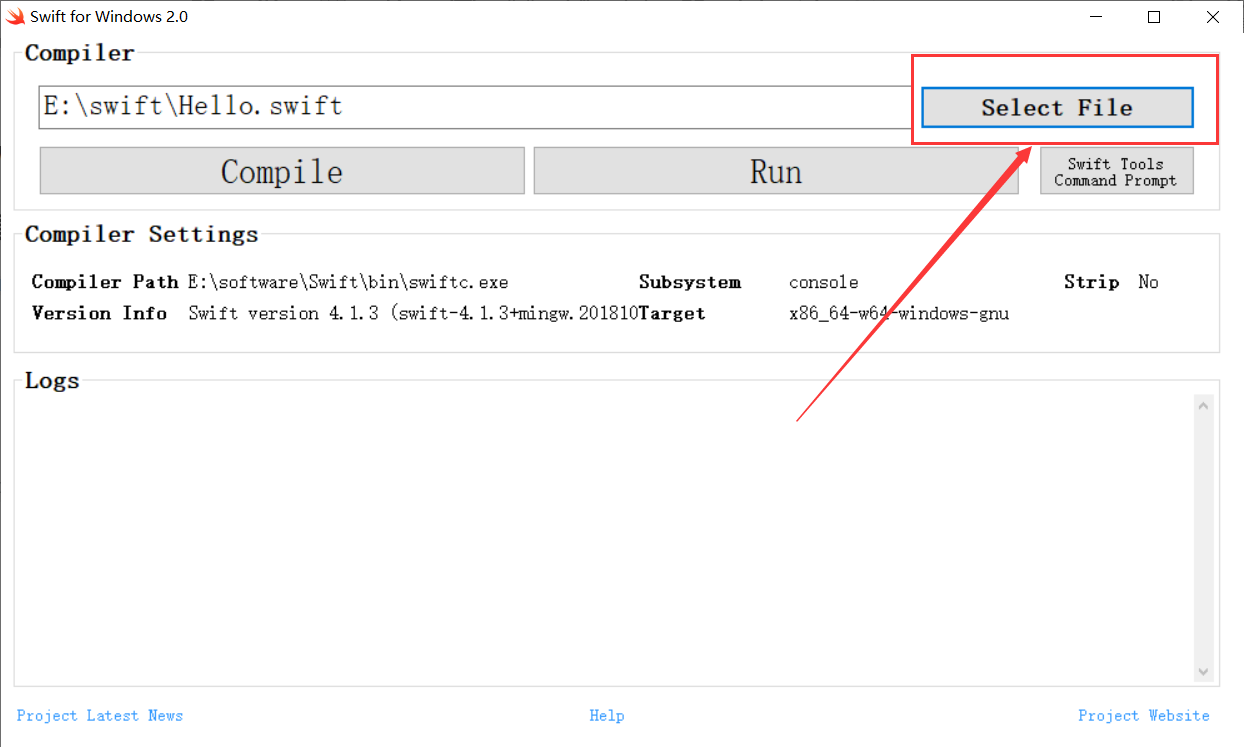This screenshot has width=1244, height=747.
Task: Click the Swift for Windows 2.0 title text
Action: click(x=110, y=16)
